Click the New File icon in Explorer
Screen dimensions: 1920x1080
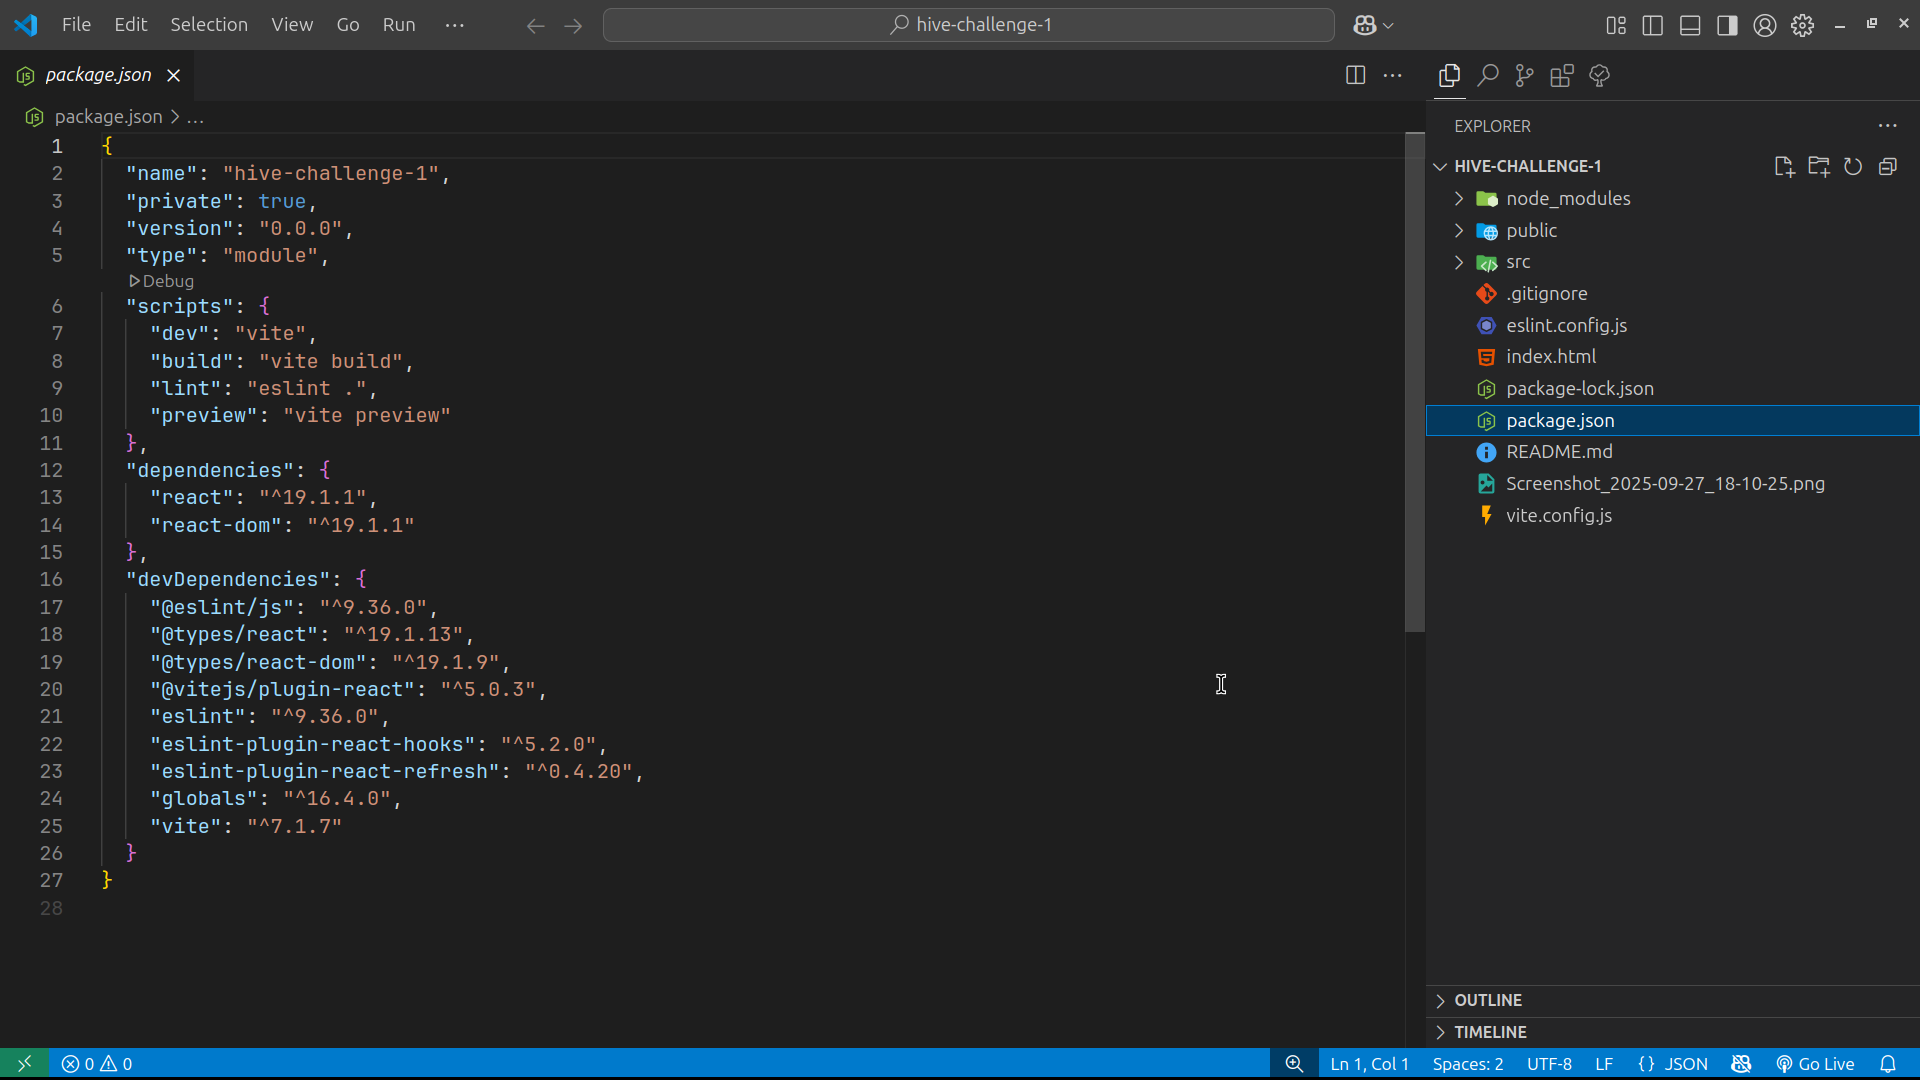tap(1784, 167)
